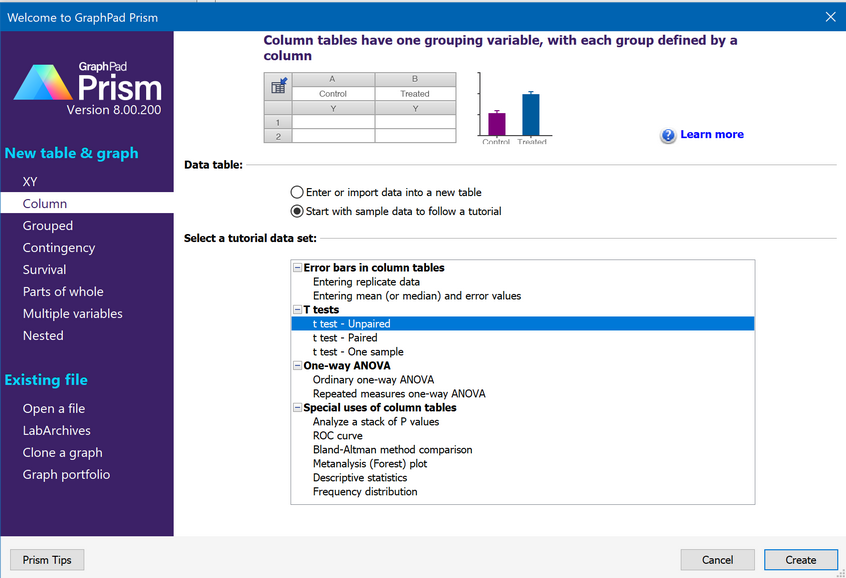The image size is (846, 578).
Task: Collapse the 'Error bars in column tables' group
Action: [x=297, y=268]
